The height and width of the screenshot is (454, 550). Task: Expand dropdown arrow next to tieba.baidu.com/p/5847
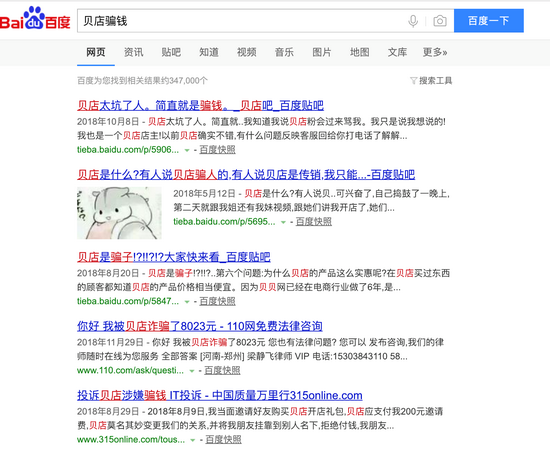point(187,302)
